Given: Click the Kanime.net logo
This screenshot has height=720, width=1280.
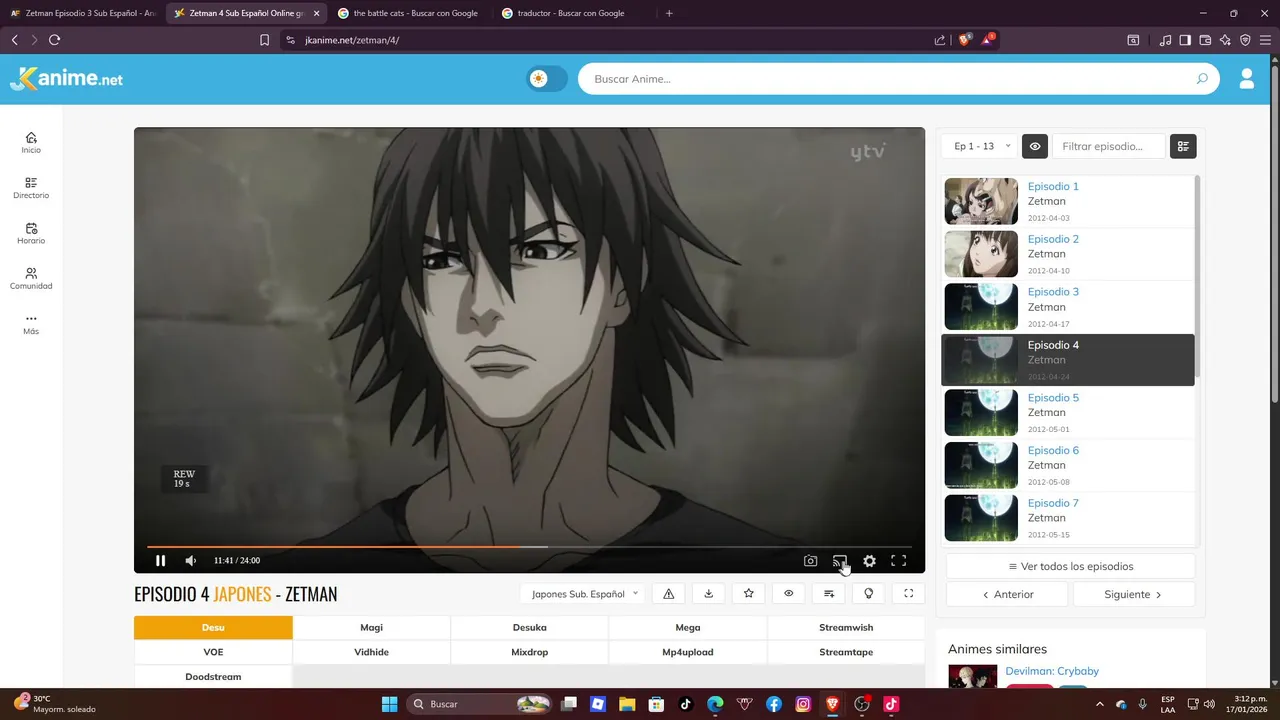Looking at the screenshot, I should [66, 79].
